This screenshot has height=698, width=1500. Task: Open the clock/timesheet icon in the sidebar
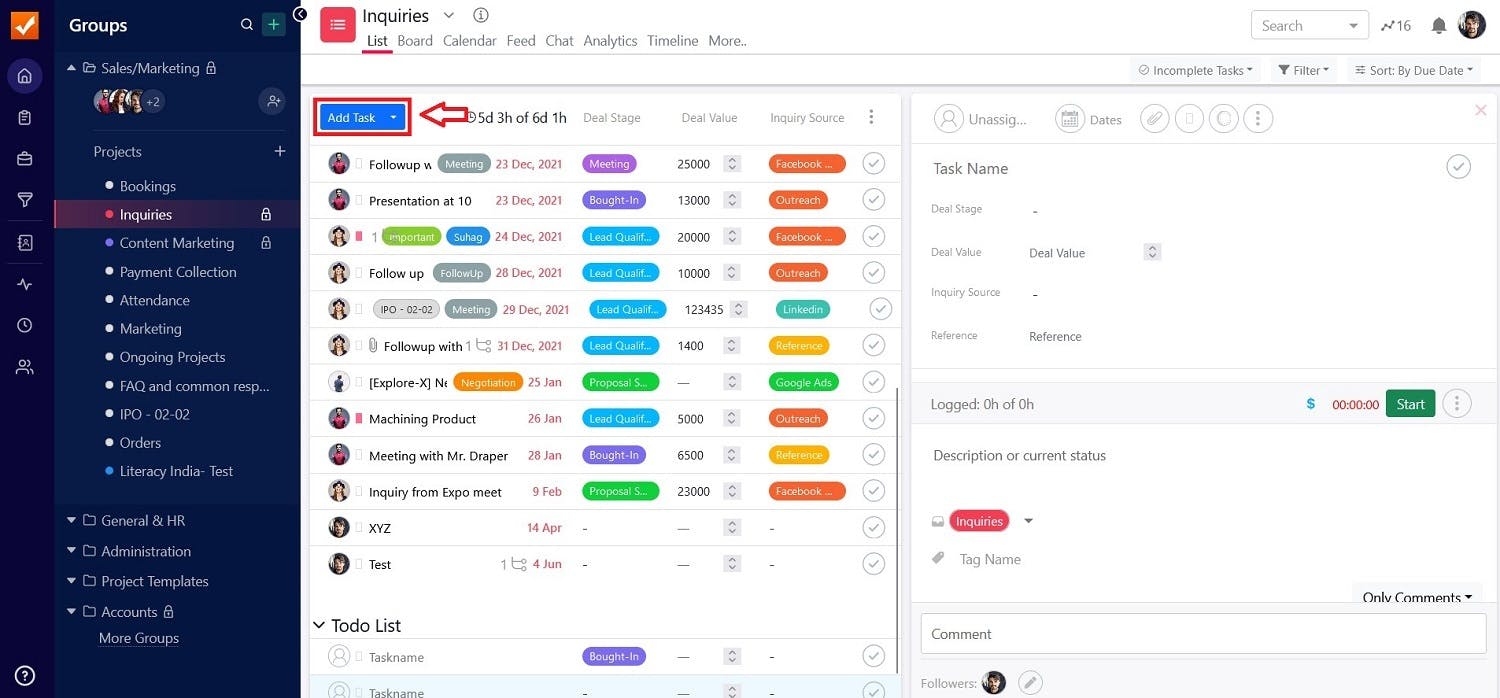[25, 324]
